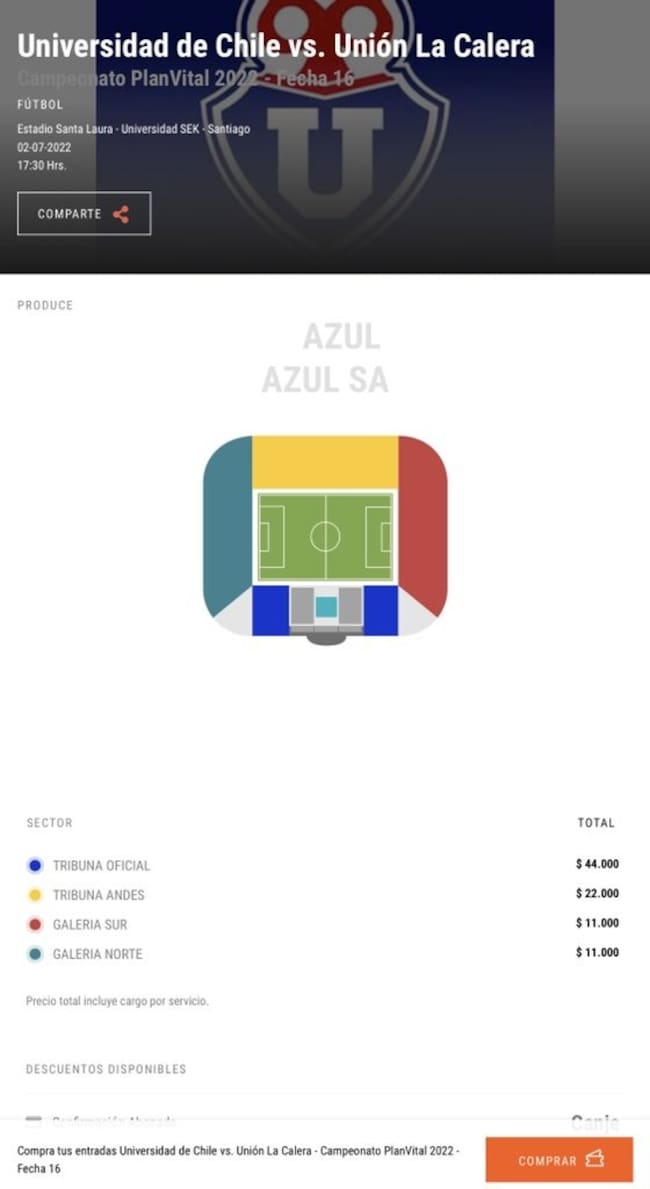The height and width of the screenshot is (1189, 650).
Task: Select the TRIBUNA OFICIAL sector label
Action: pos(101,865)
